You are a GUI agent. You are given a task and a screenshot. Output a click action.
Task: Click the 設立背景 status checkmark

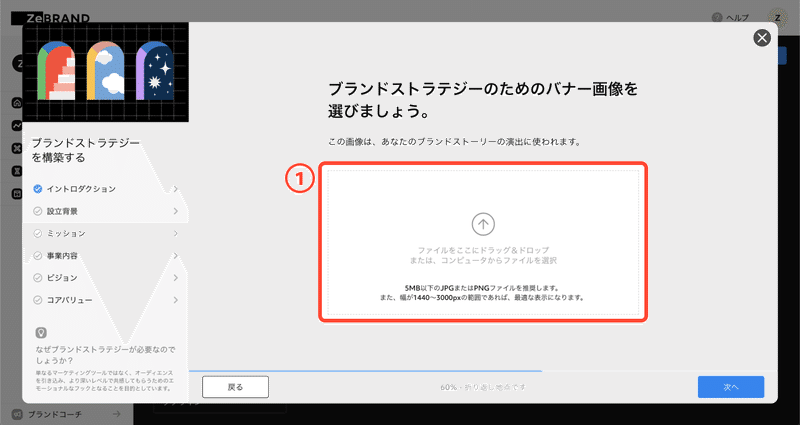coord(37,211)
